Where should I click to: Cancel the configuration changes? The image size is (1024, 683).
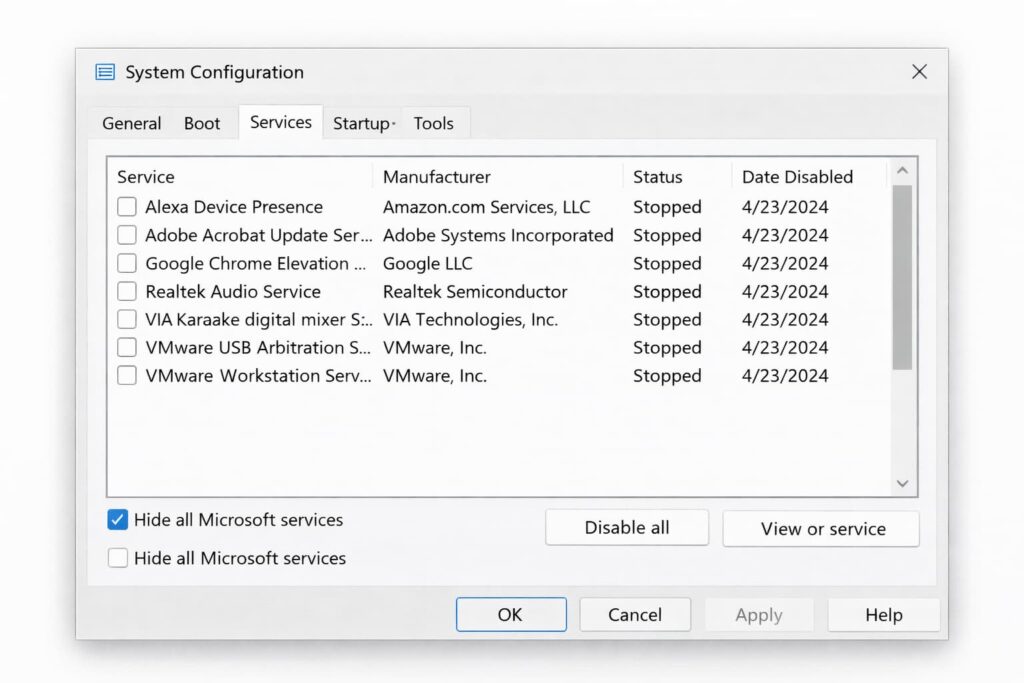click(635, 615)
